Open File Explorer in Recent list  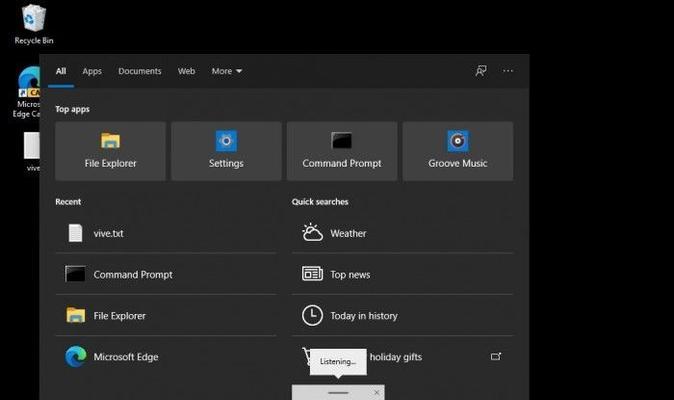point(166,315)
